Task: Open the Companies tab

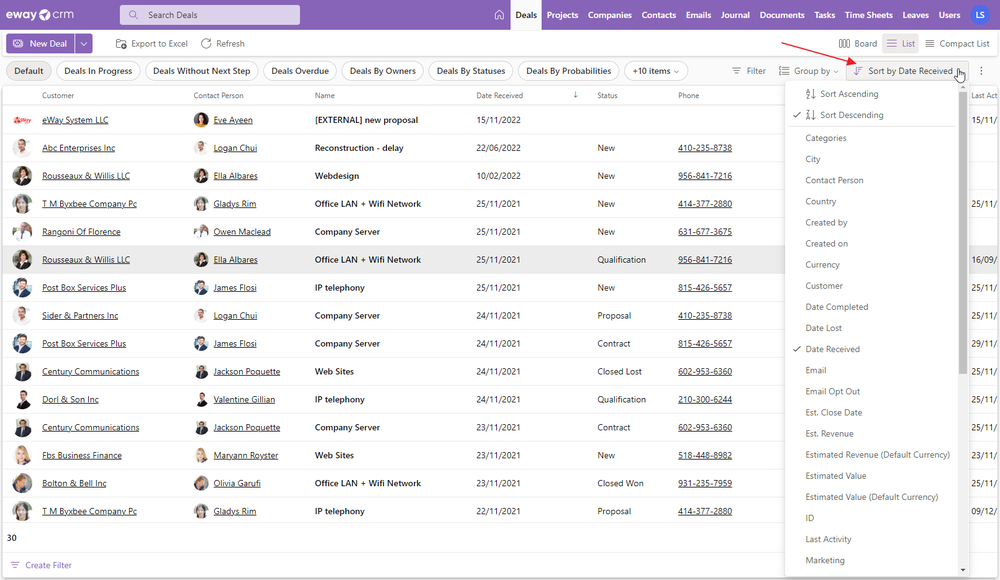Action: coord(610,15)
